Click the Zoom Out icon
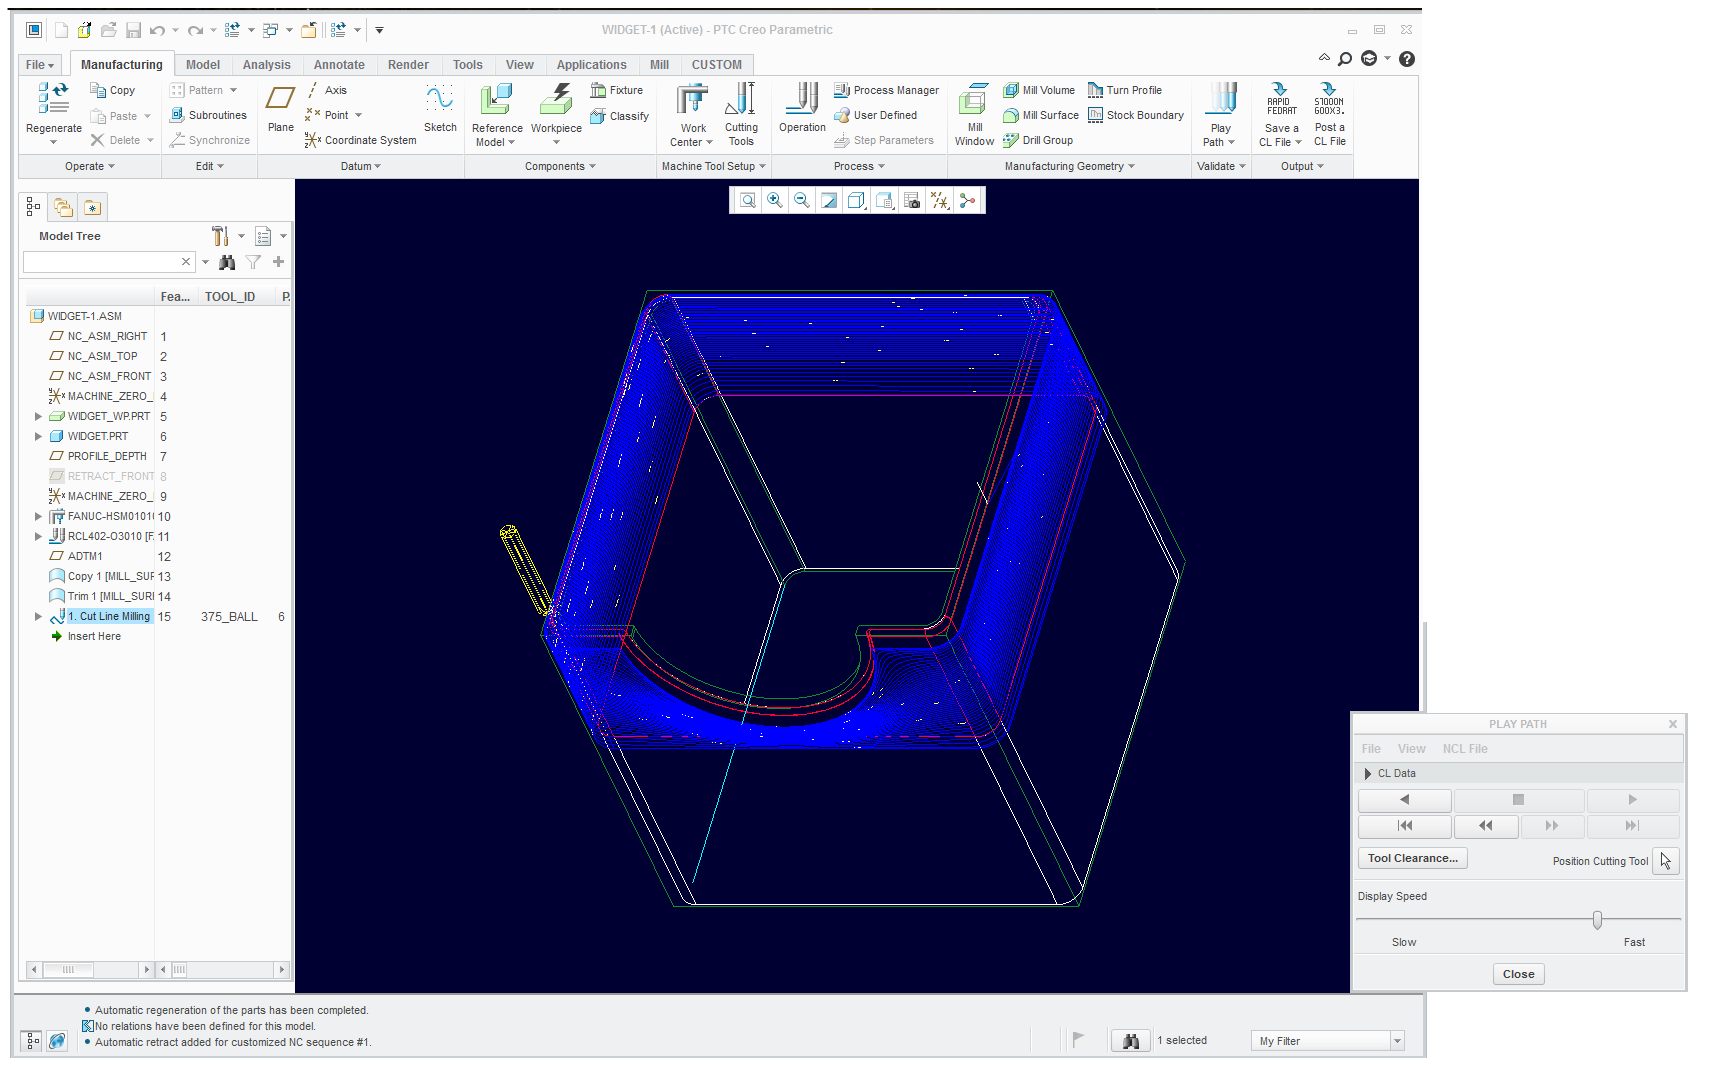The height and width of the screenshot is (1088, 1712). tap(802, 201)
